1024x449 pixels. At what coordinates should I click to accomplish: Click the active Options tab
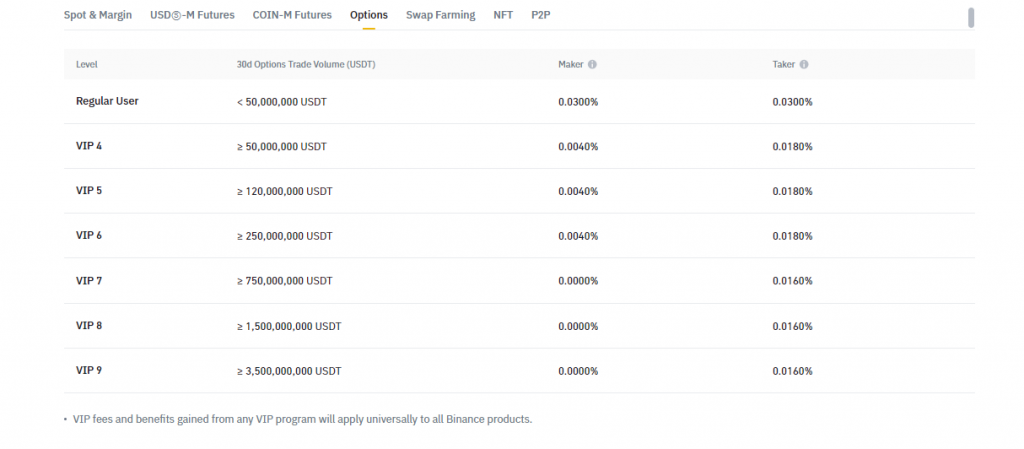coord(369,16)
